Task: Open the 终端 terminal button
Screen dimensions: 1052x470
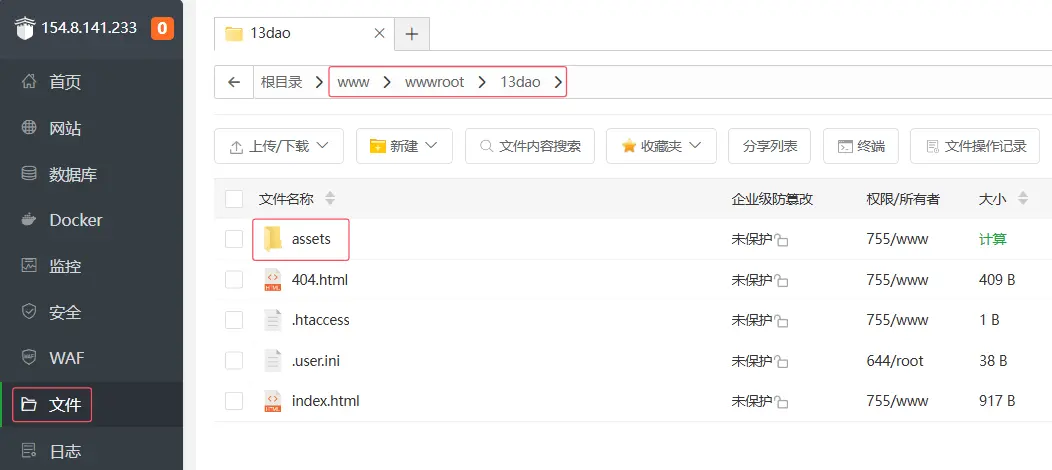Action: click(x=861, y=146)
